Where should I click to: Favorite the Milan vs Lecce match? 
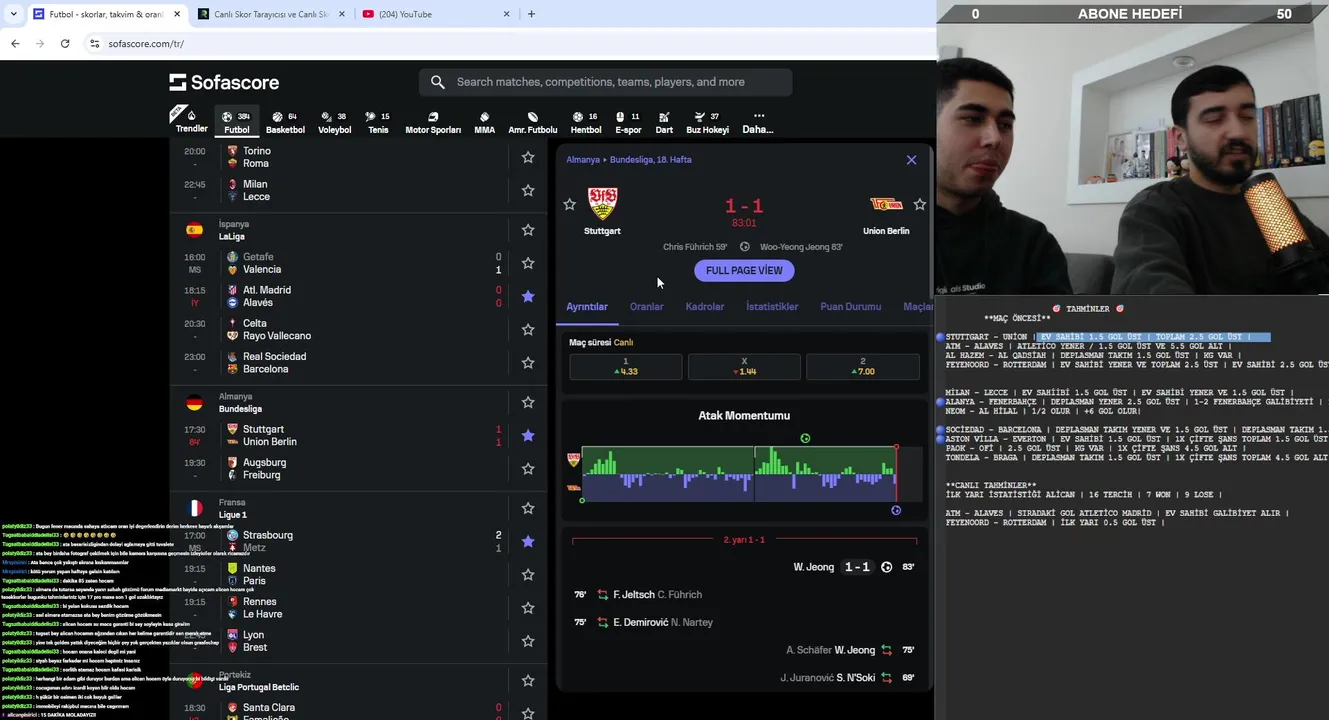pyautogui.click(x=528, y=190)
